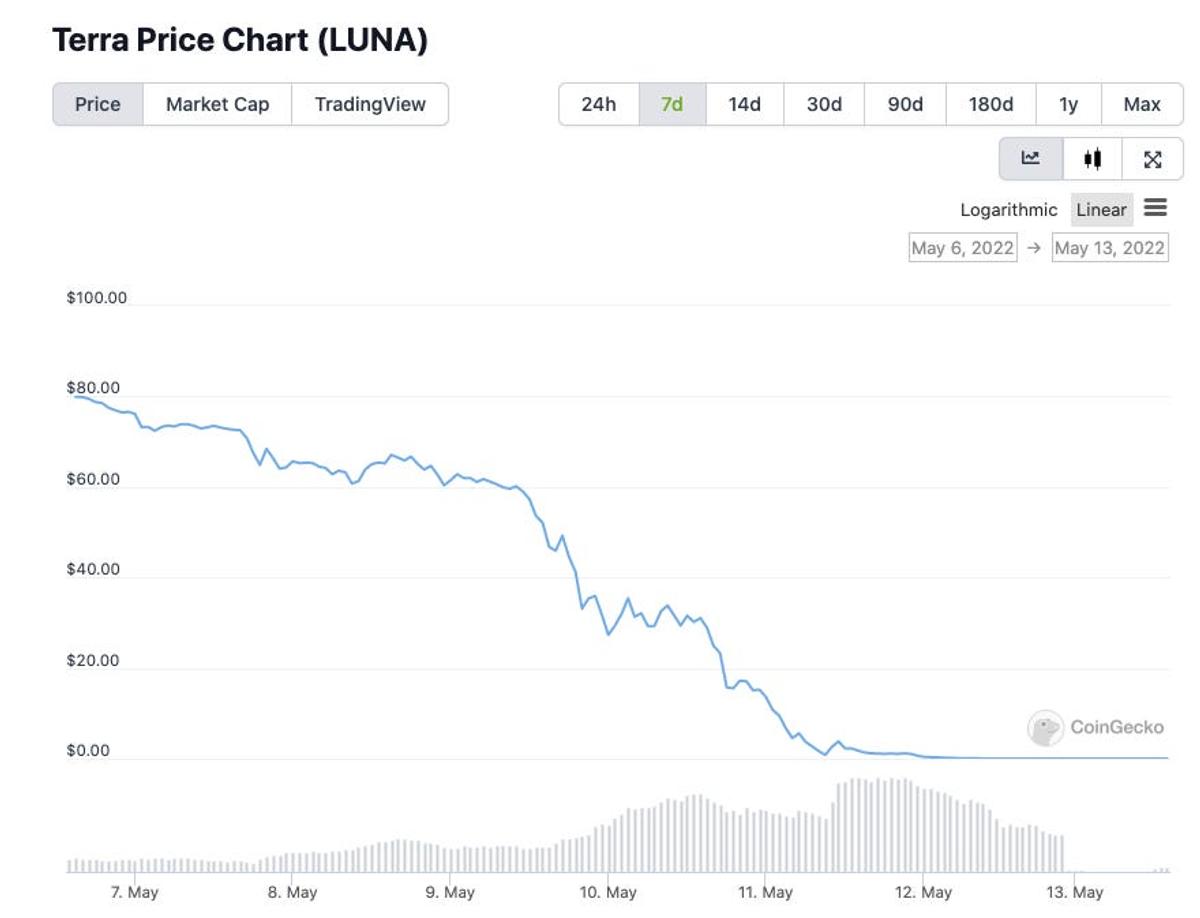The image size is (1200, 918).
Task: Open the TradingView chart tab
Action: click(369, 104)
